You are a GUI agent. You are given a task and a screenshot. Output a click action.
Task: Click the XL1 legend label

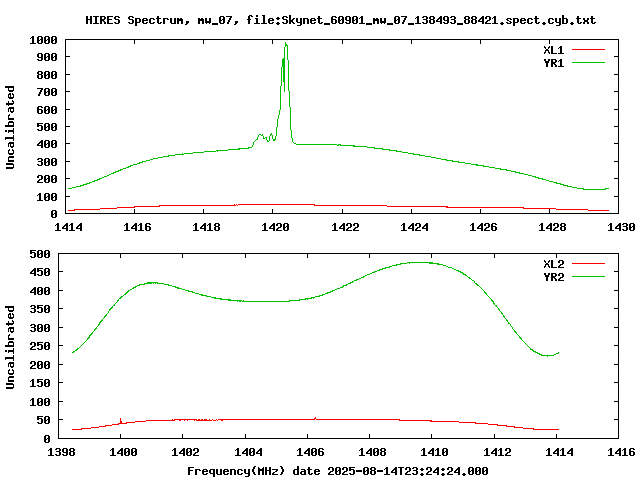pyautogui.click(x=553, y=50)
